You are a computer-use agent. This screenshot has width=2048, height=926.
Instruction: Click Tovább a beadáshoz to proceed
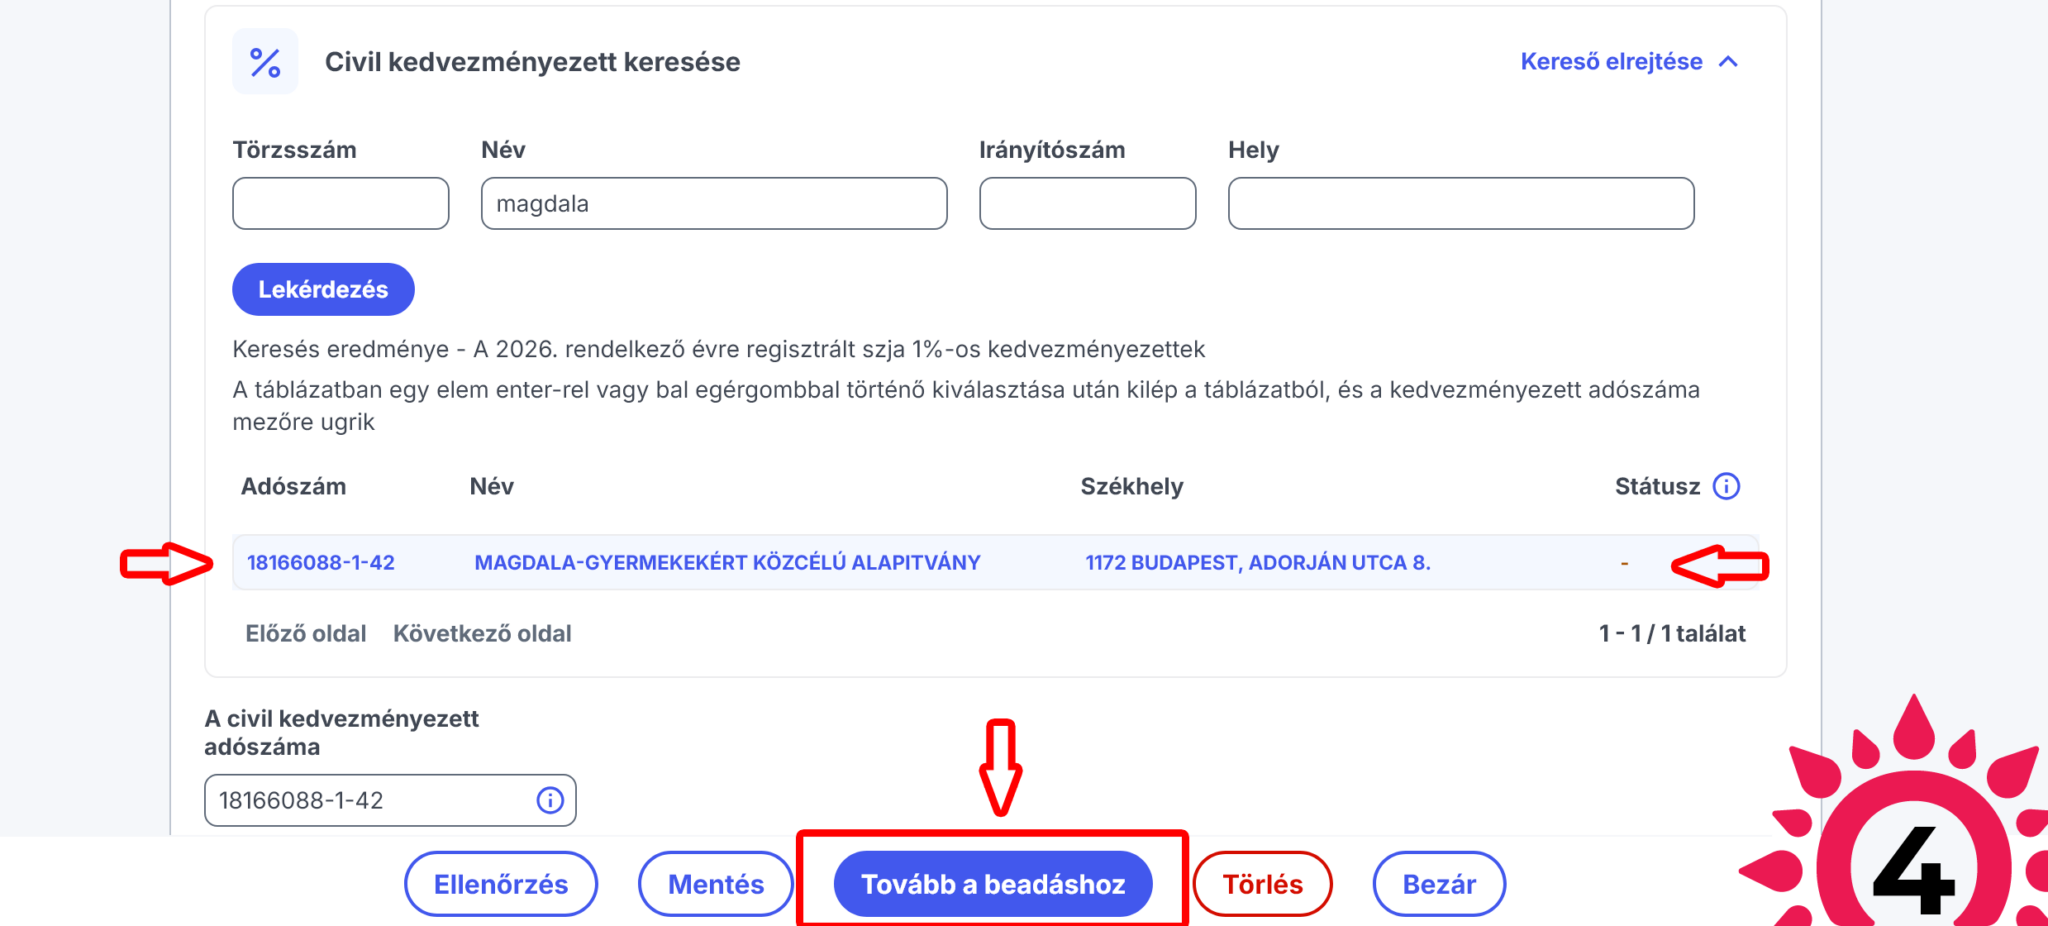coord(994,883)
